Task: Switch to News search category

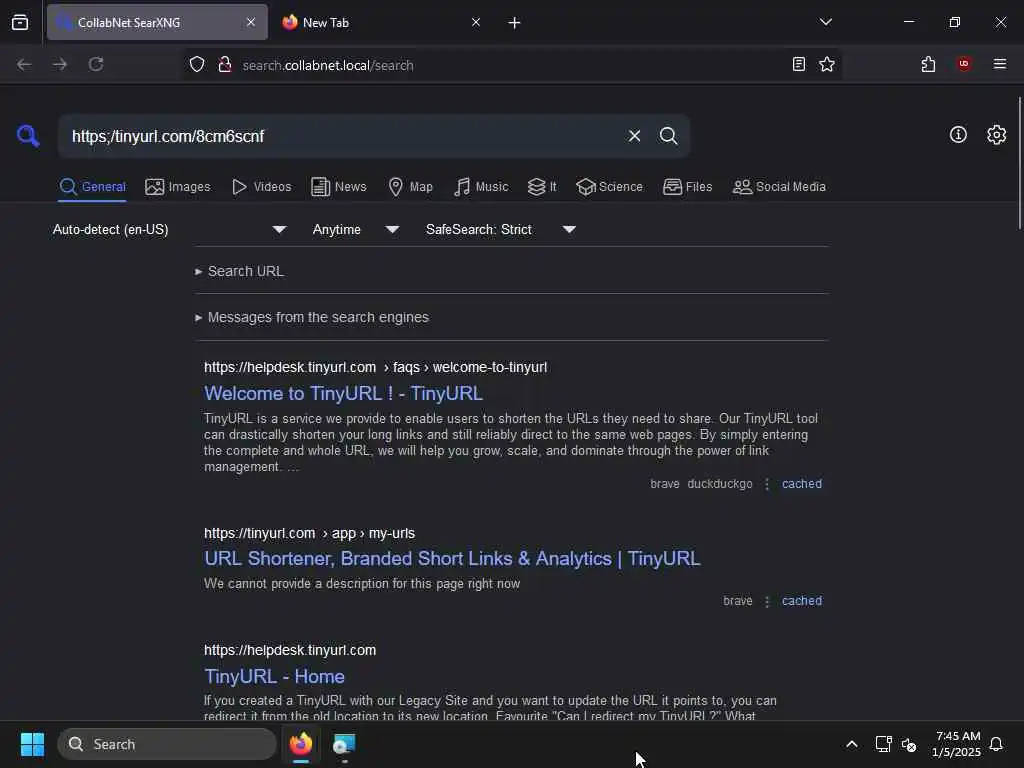Action: (338, 187)
